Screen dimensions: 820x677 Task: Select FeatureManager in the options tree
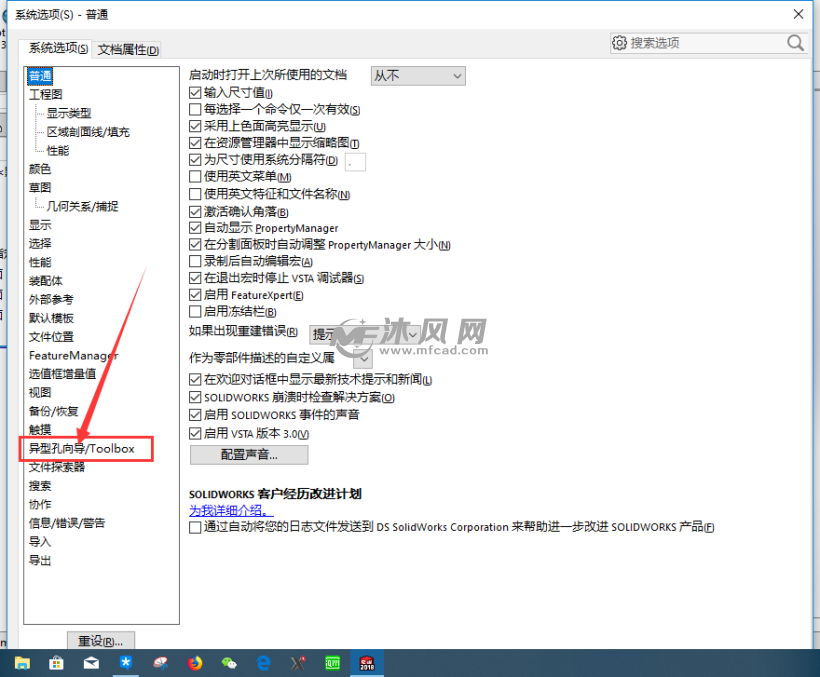74,355
